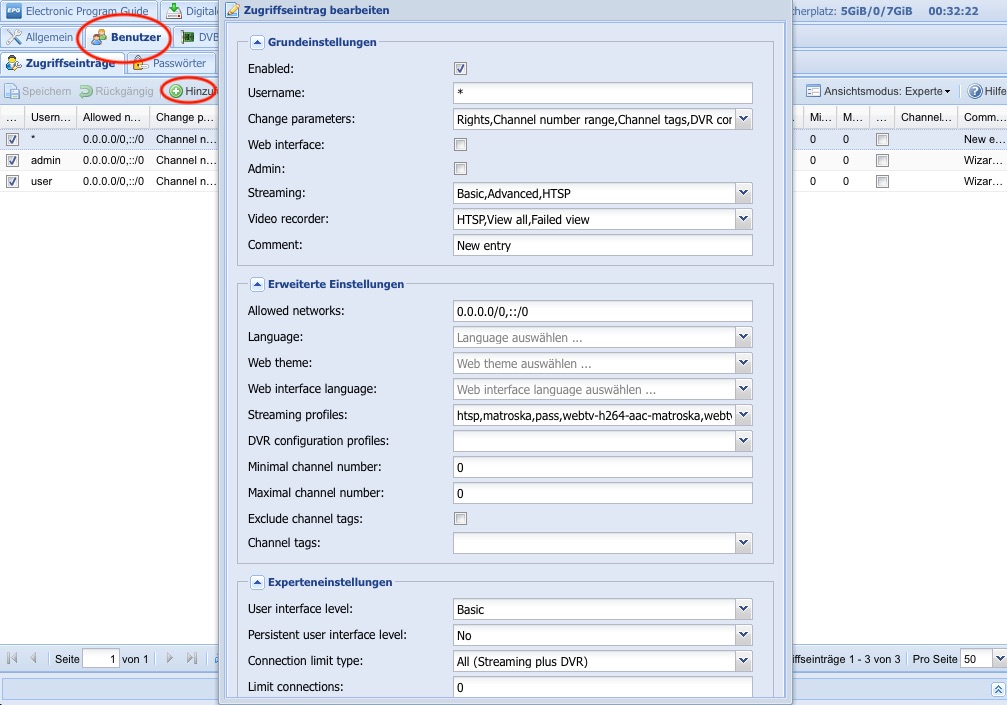This screenshot has width=1007, height=705.
Task: Open the Video recorder dropdown
Action: (744, 219)
